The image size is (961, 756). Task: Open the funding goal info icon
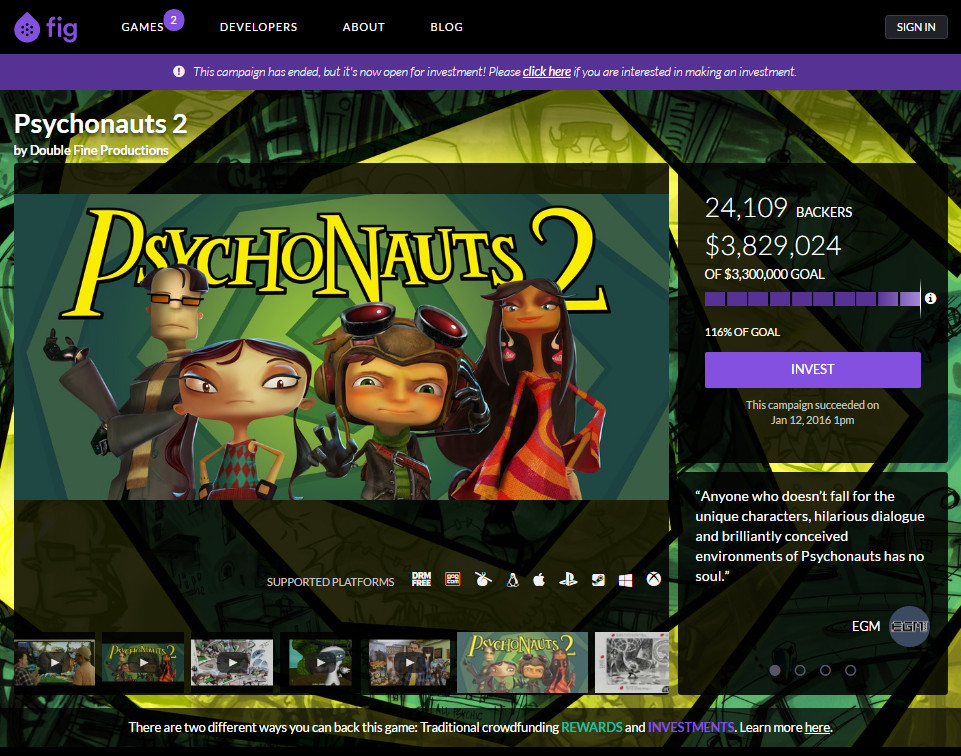[x=930, y=298]
